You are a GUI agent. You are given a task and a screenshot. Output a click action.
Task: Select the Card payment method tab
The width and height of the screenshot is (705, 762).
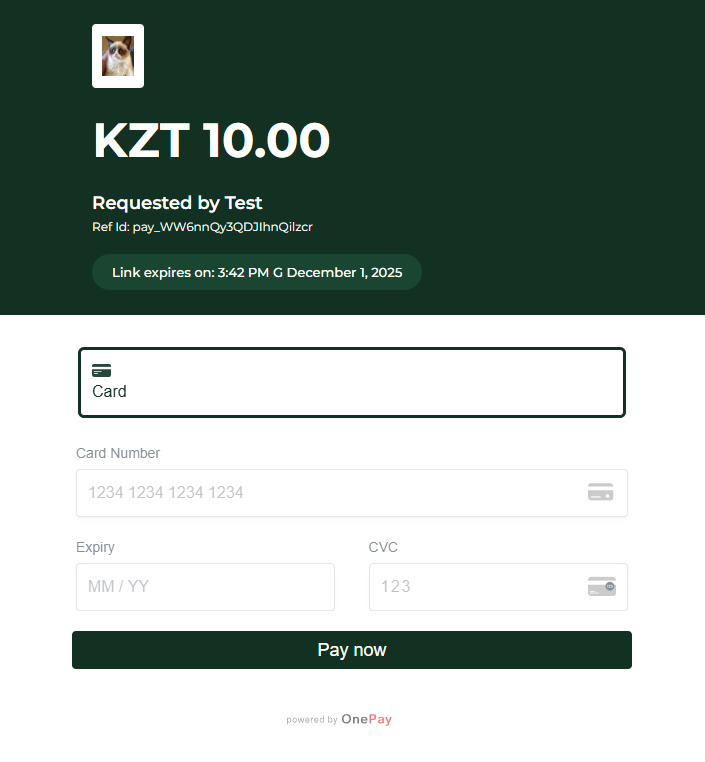pos(352,382)
